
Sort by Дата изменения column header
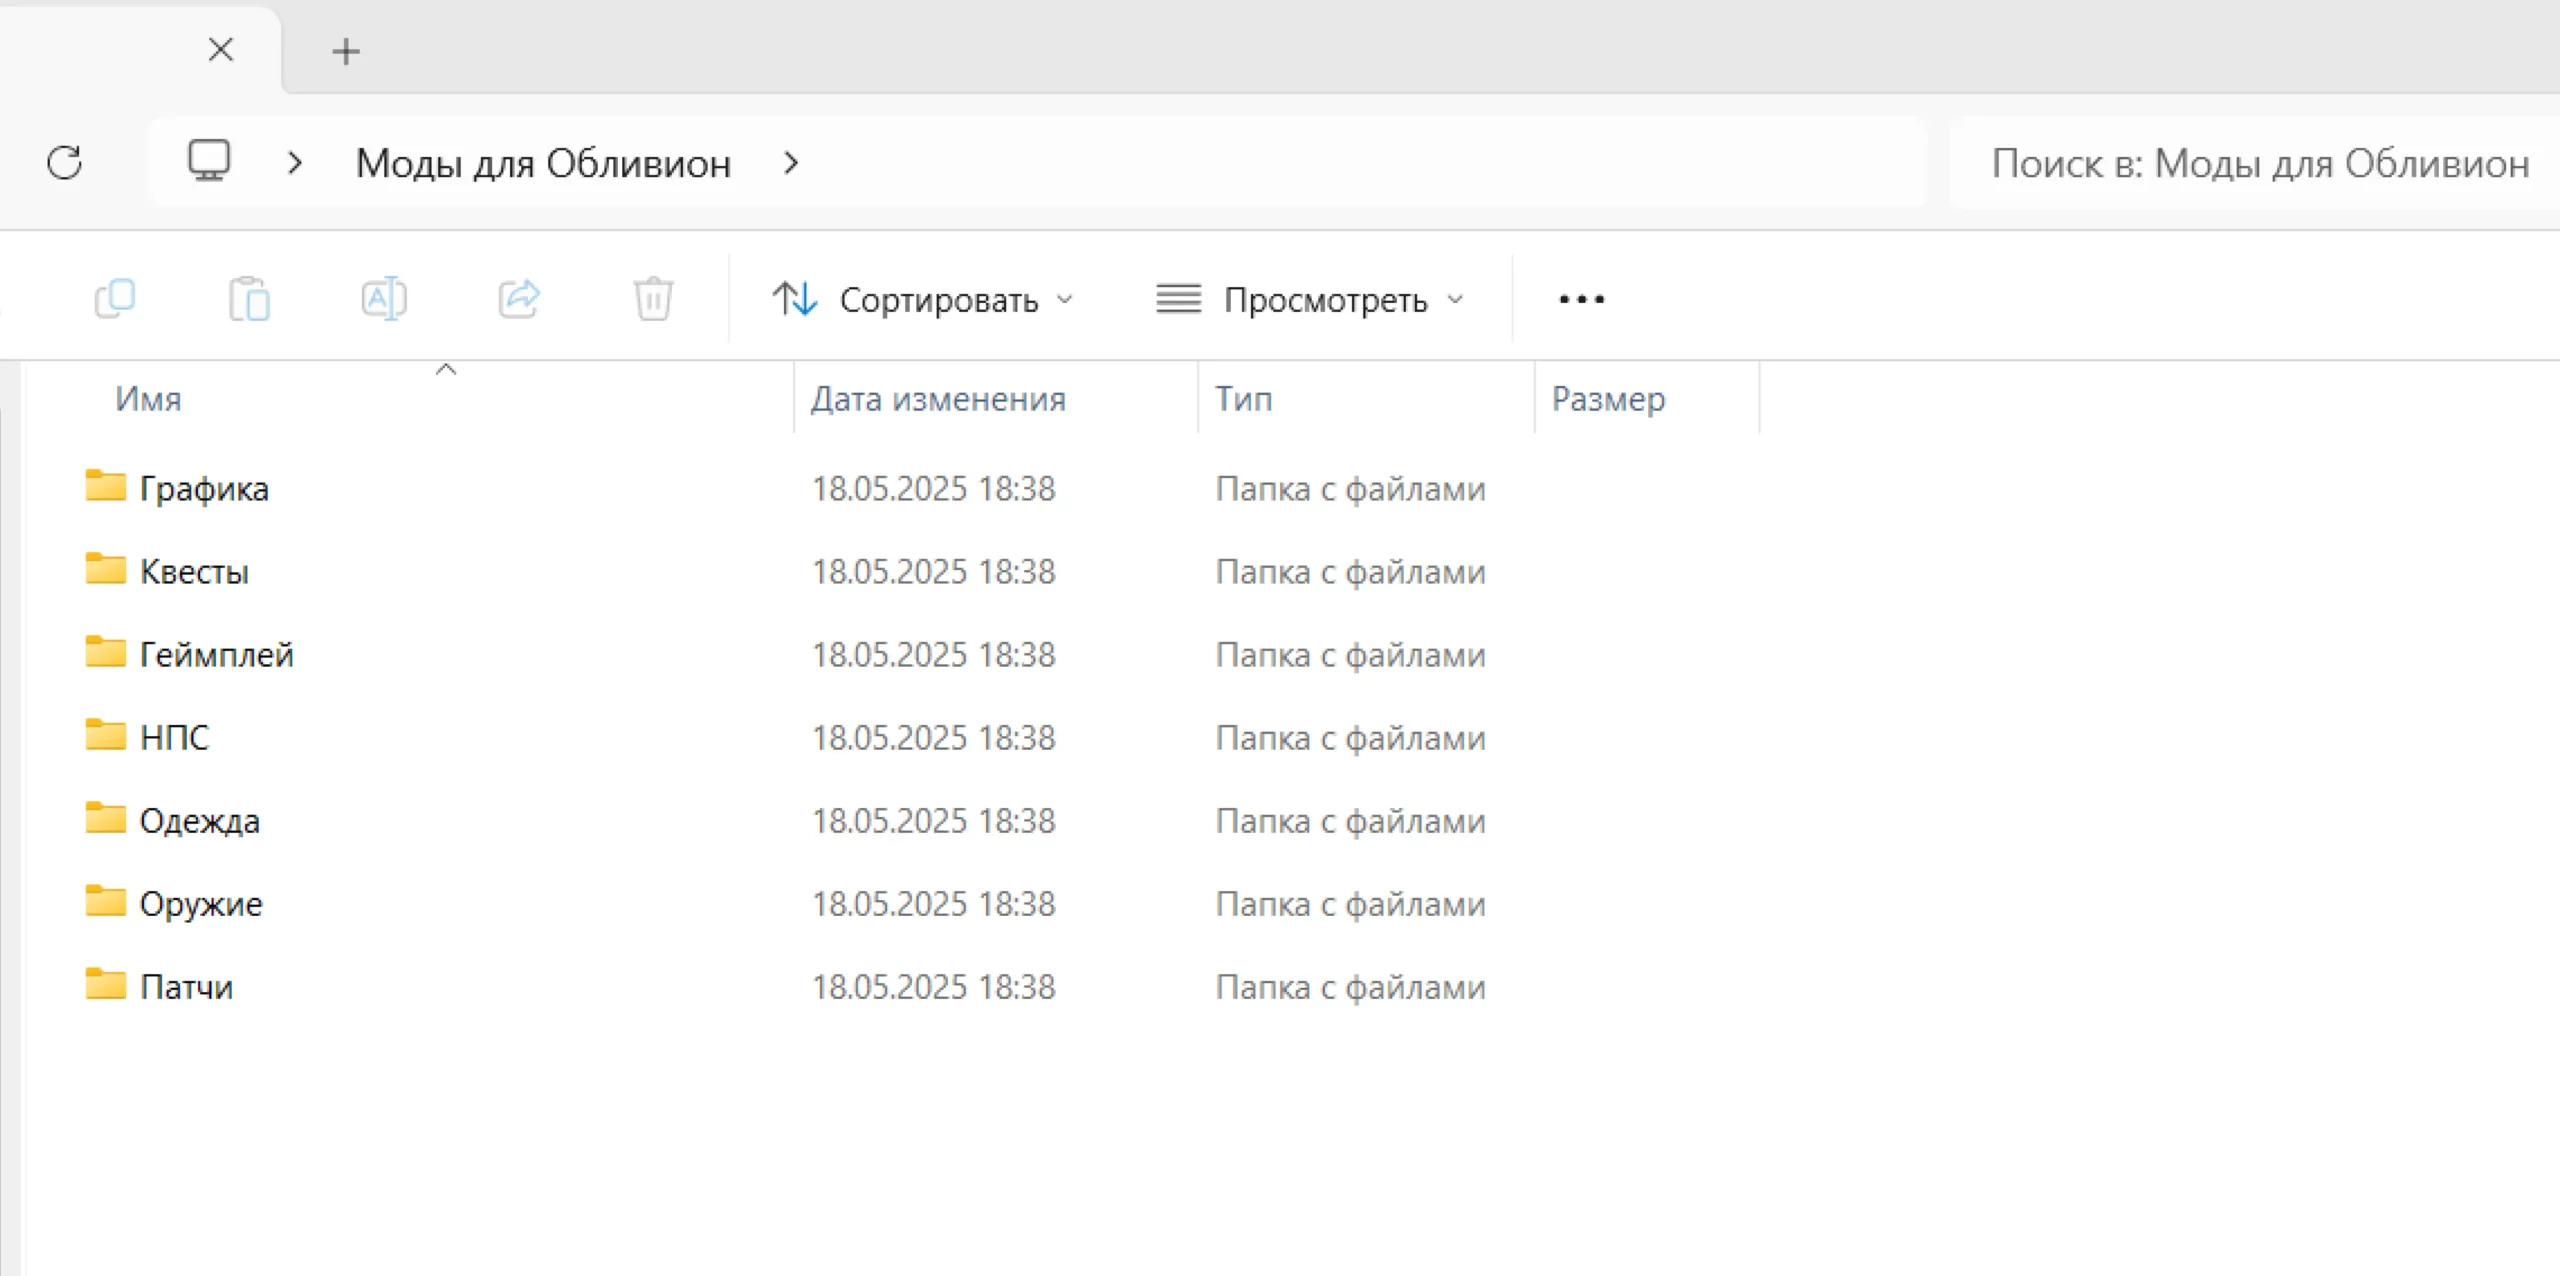click(x=938, y=399)
